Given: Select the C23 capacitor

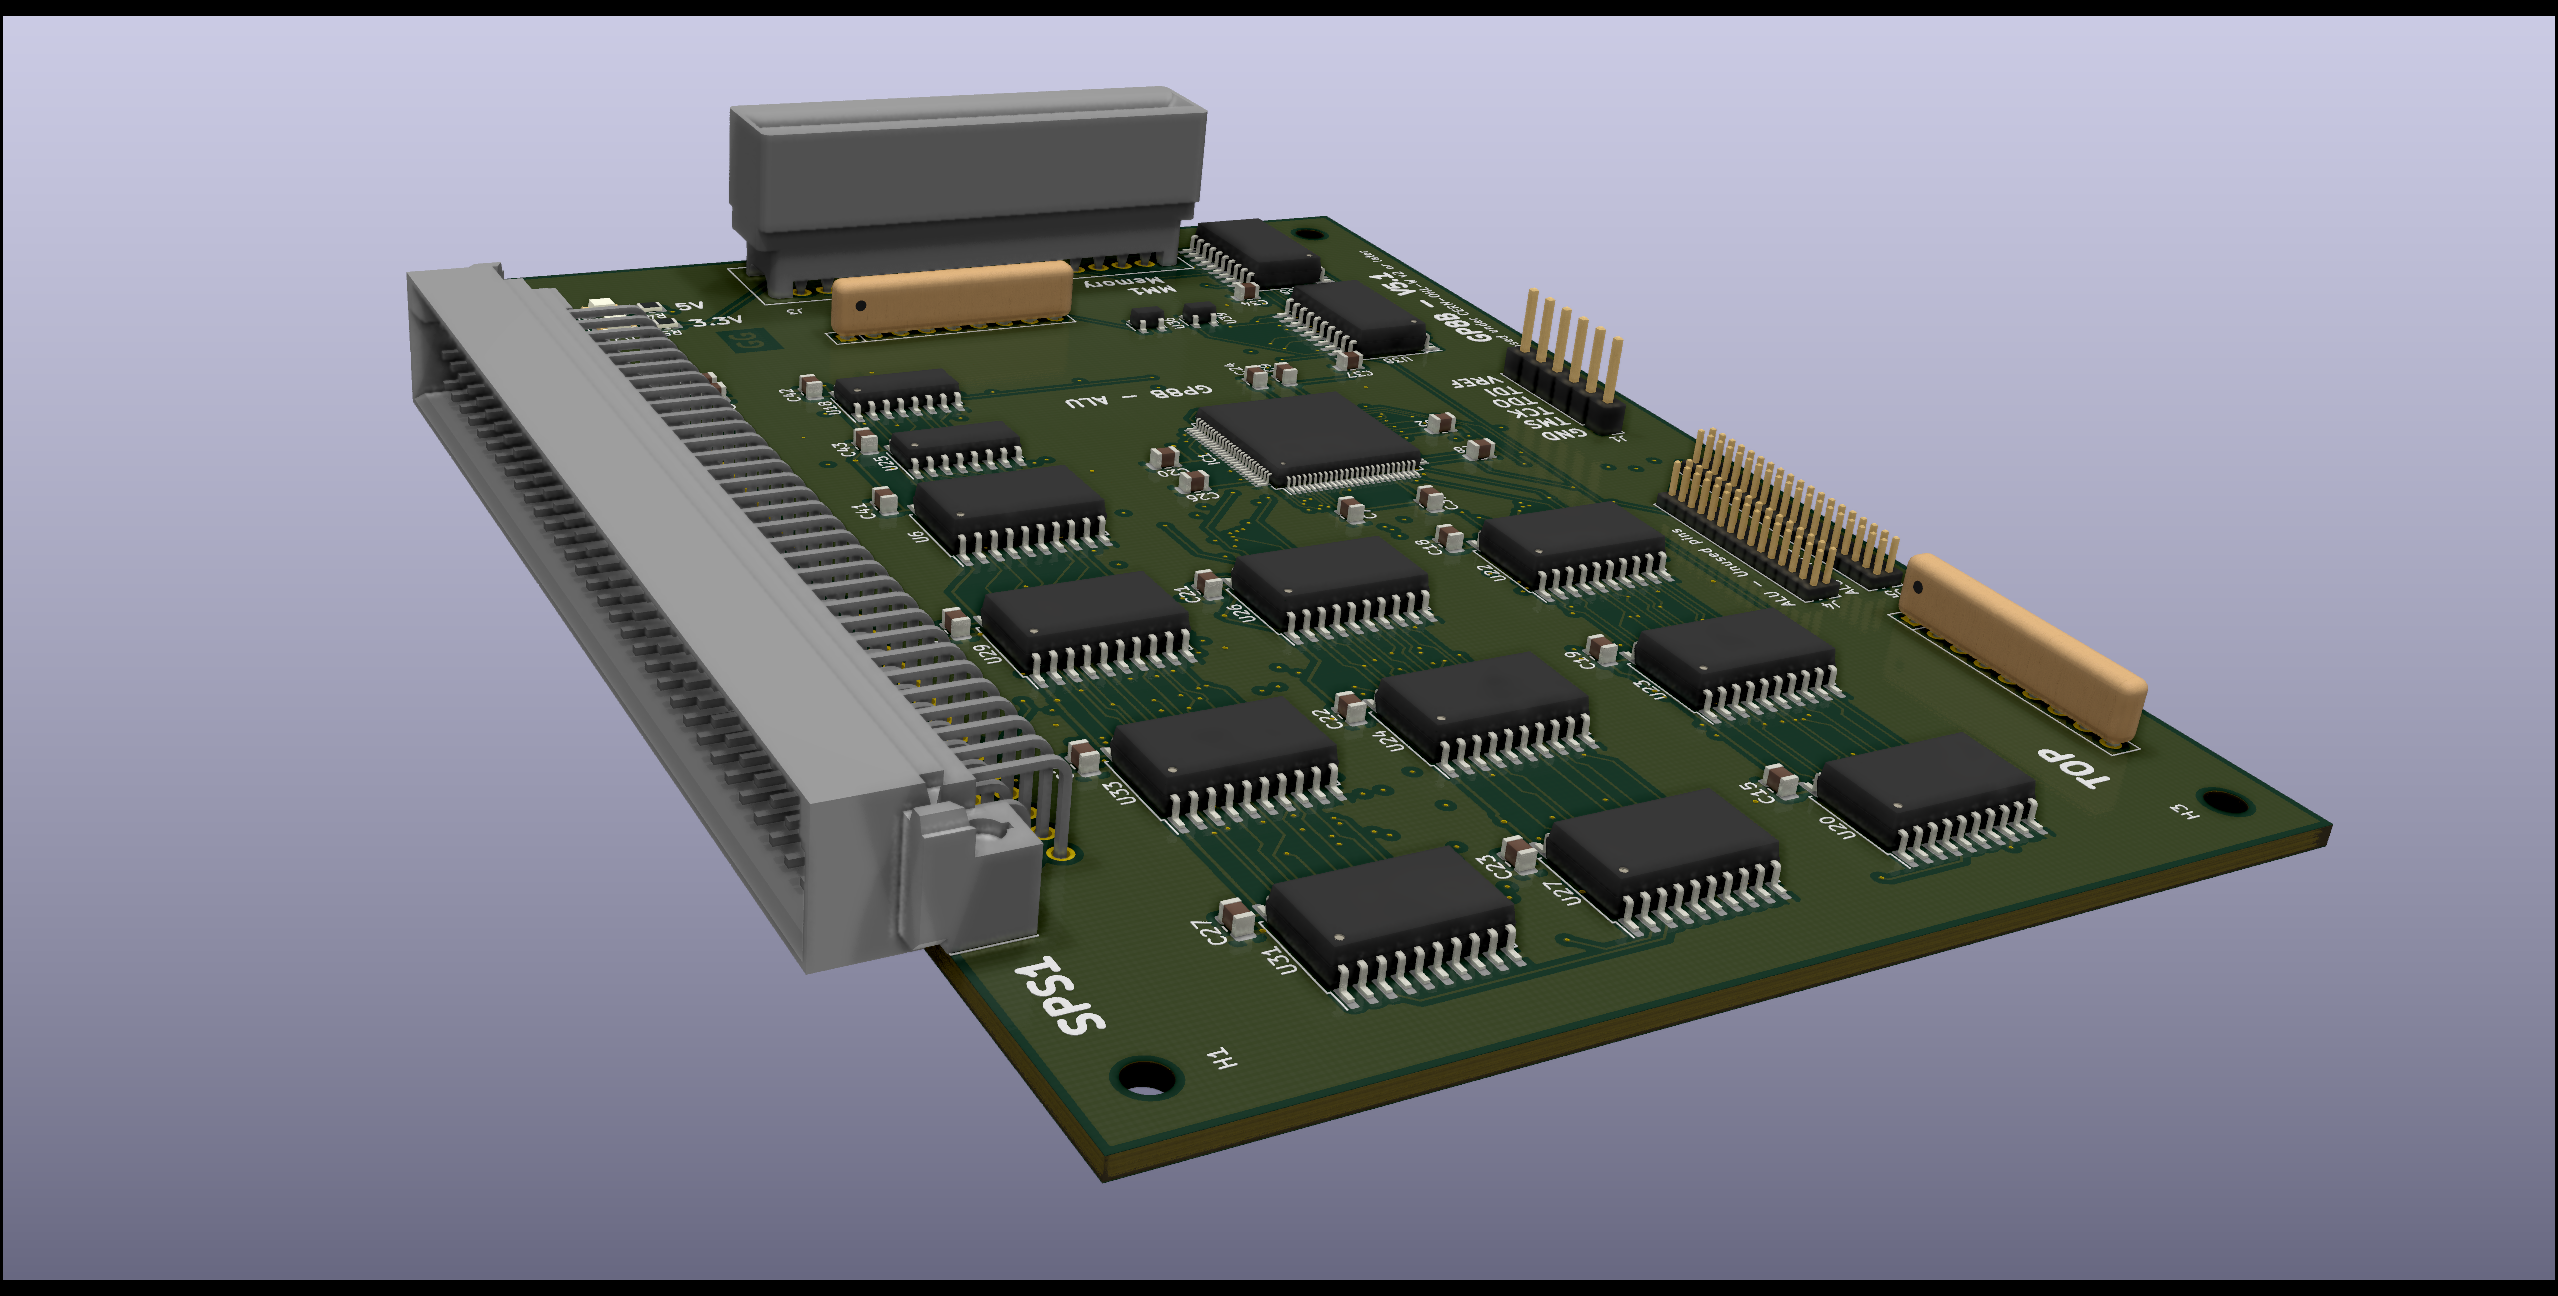Looking at the screenshot, I should 1520,853.
